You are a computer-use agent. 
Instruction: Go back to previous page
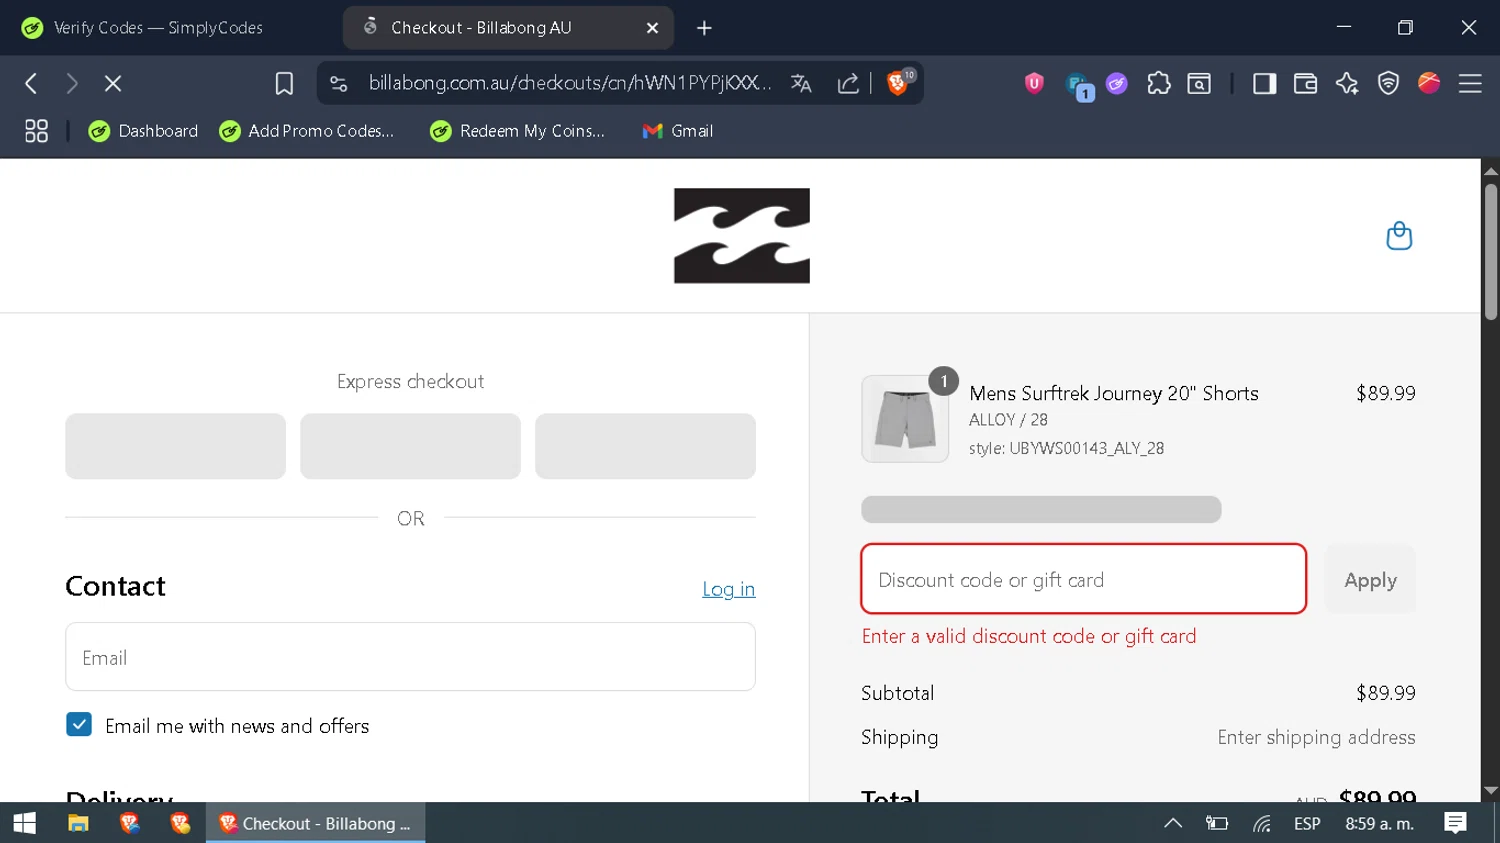31,84
